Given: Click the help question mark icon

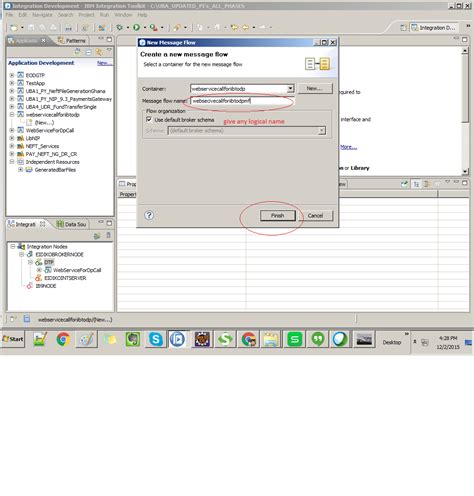Looking at the screenshot, I should pos(149,215).
